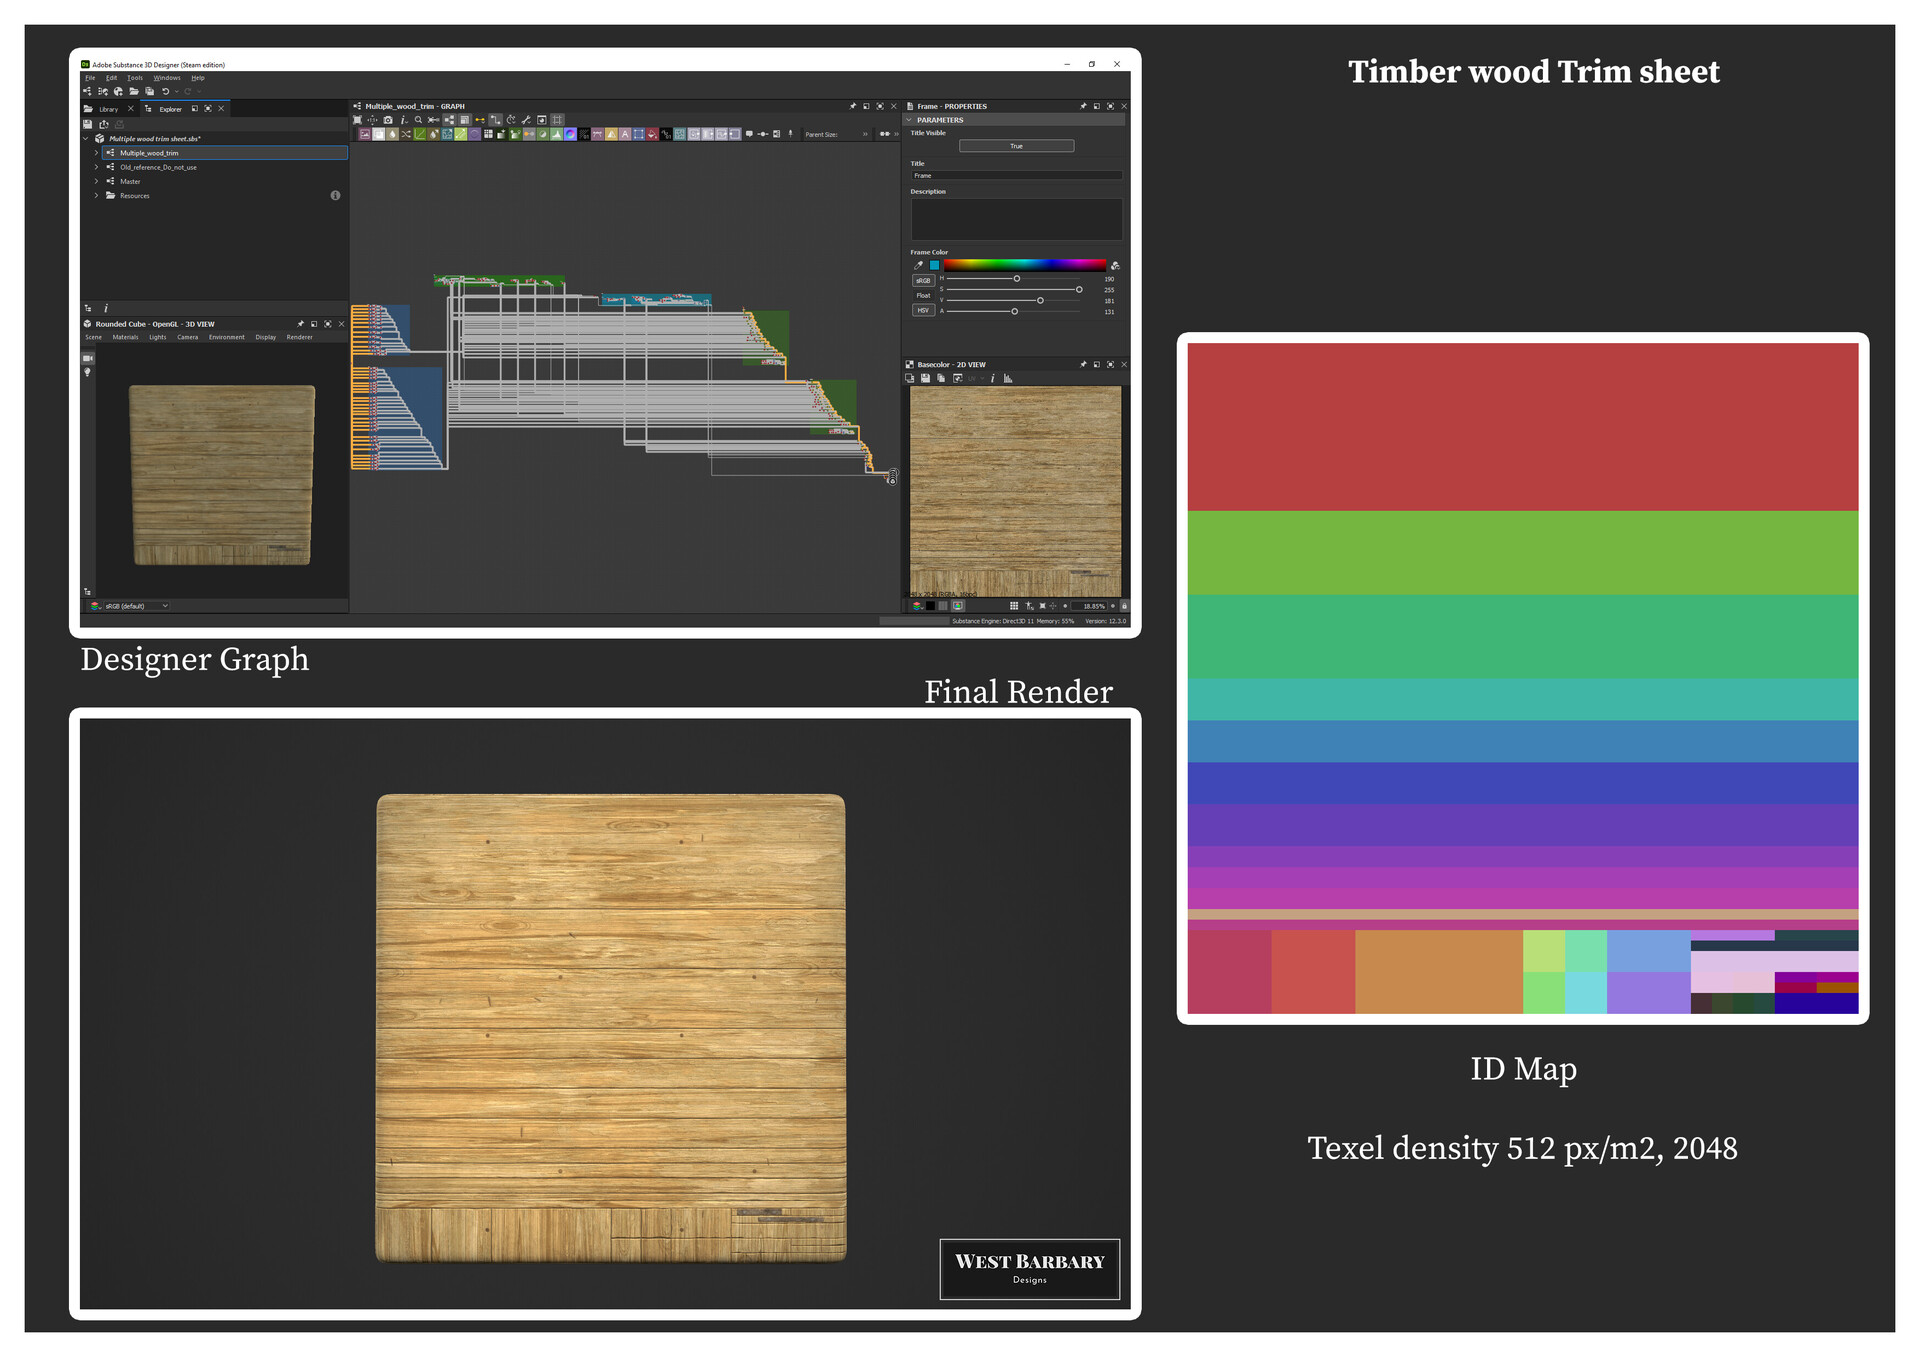Select the eyedropper tool for Frame Color

click(x=918, y=266)
